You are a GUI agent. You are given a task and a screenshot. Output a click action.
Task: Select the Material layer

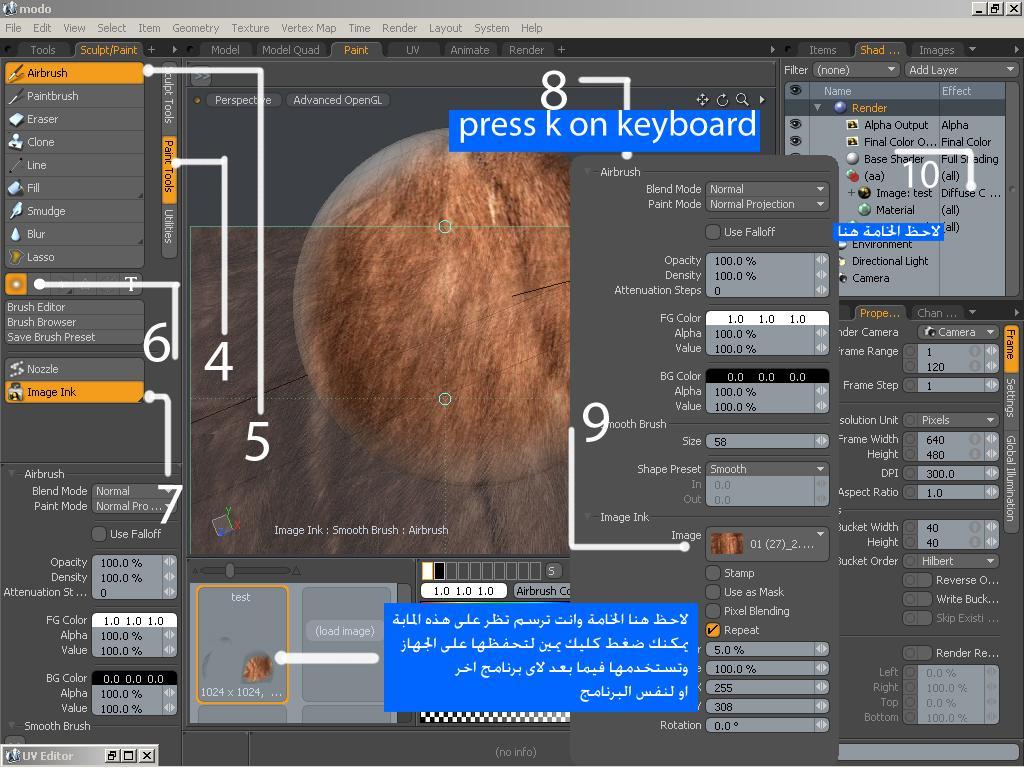point(895,210)
